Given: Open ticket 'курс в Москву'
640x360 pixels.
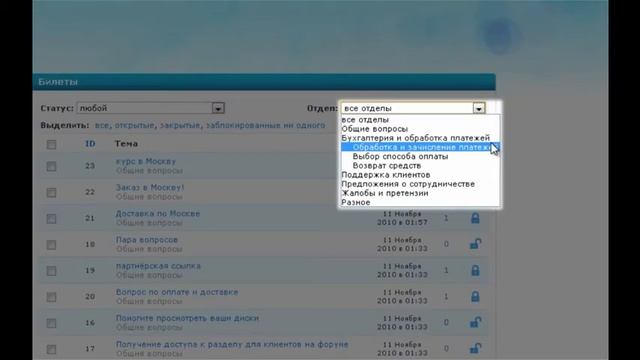Looking at the screenshot, I should click(146, 161).
